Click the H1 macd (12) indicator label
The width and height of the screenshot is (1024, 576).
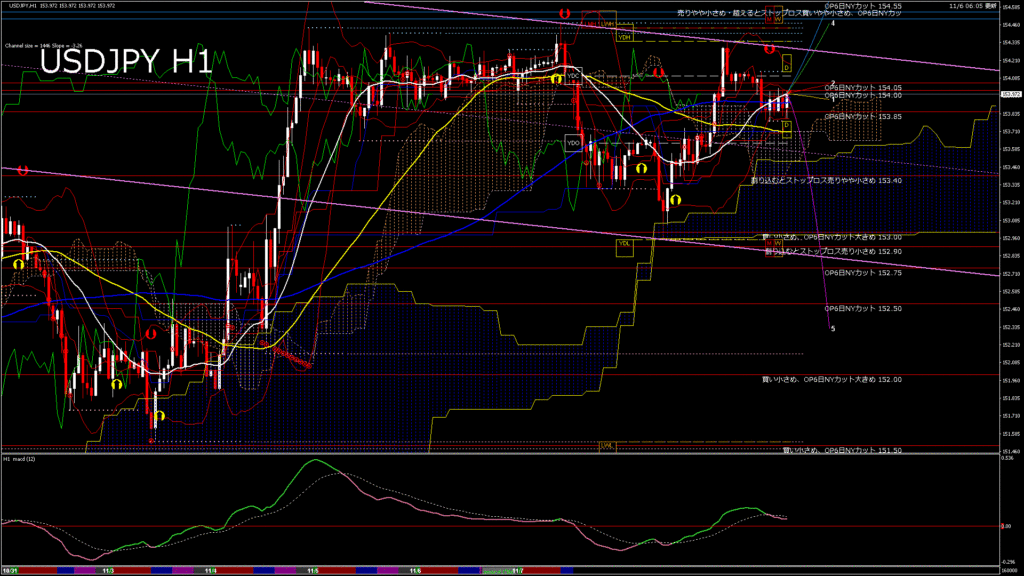[20, 459]
